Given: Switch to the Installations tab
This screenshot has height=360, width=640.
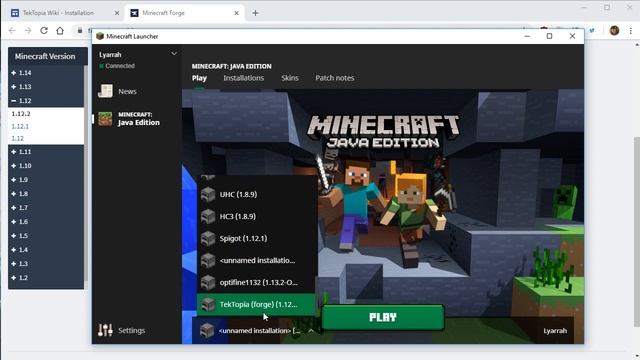Looking at the screenshot, I should pyautogui.click(x=244, y=78).
